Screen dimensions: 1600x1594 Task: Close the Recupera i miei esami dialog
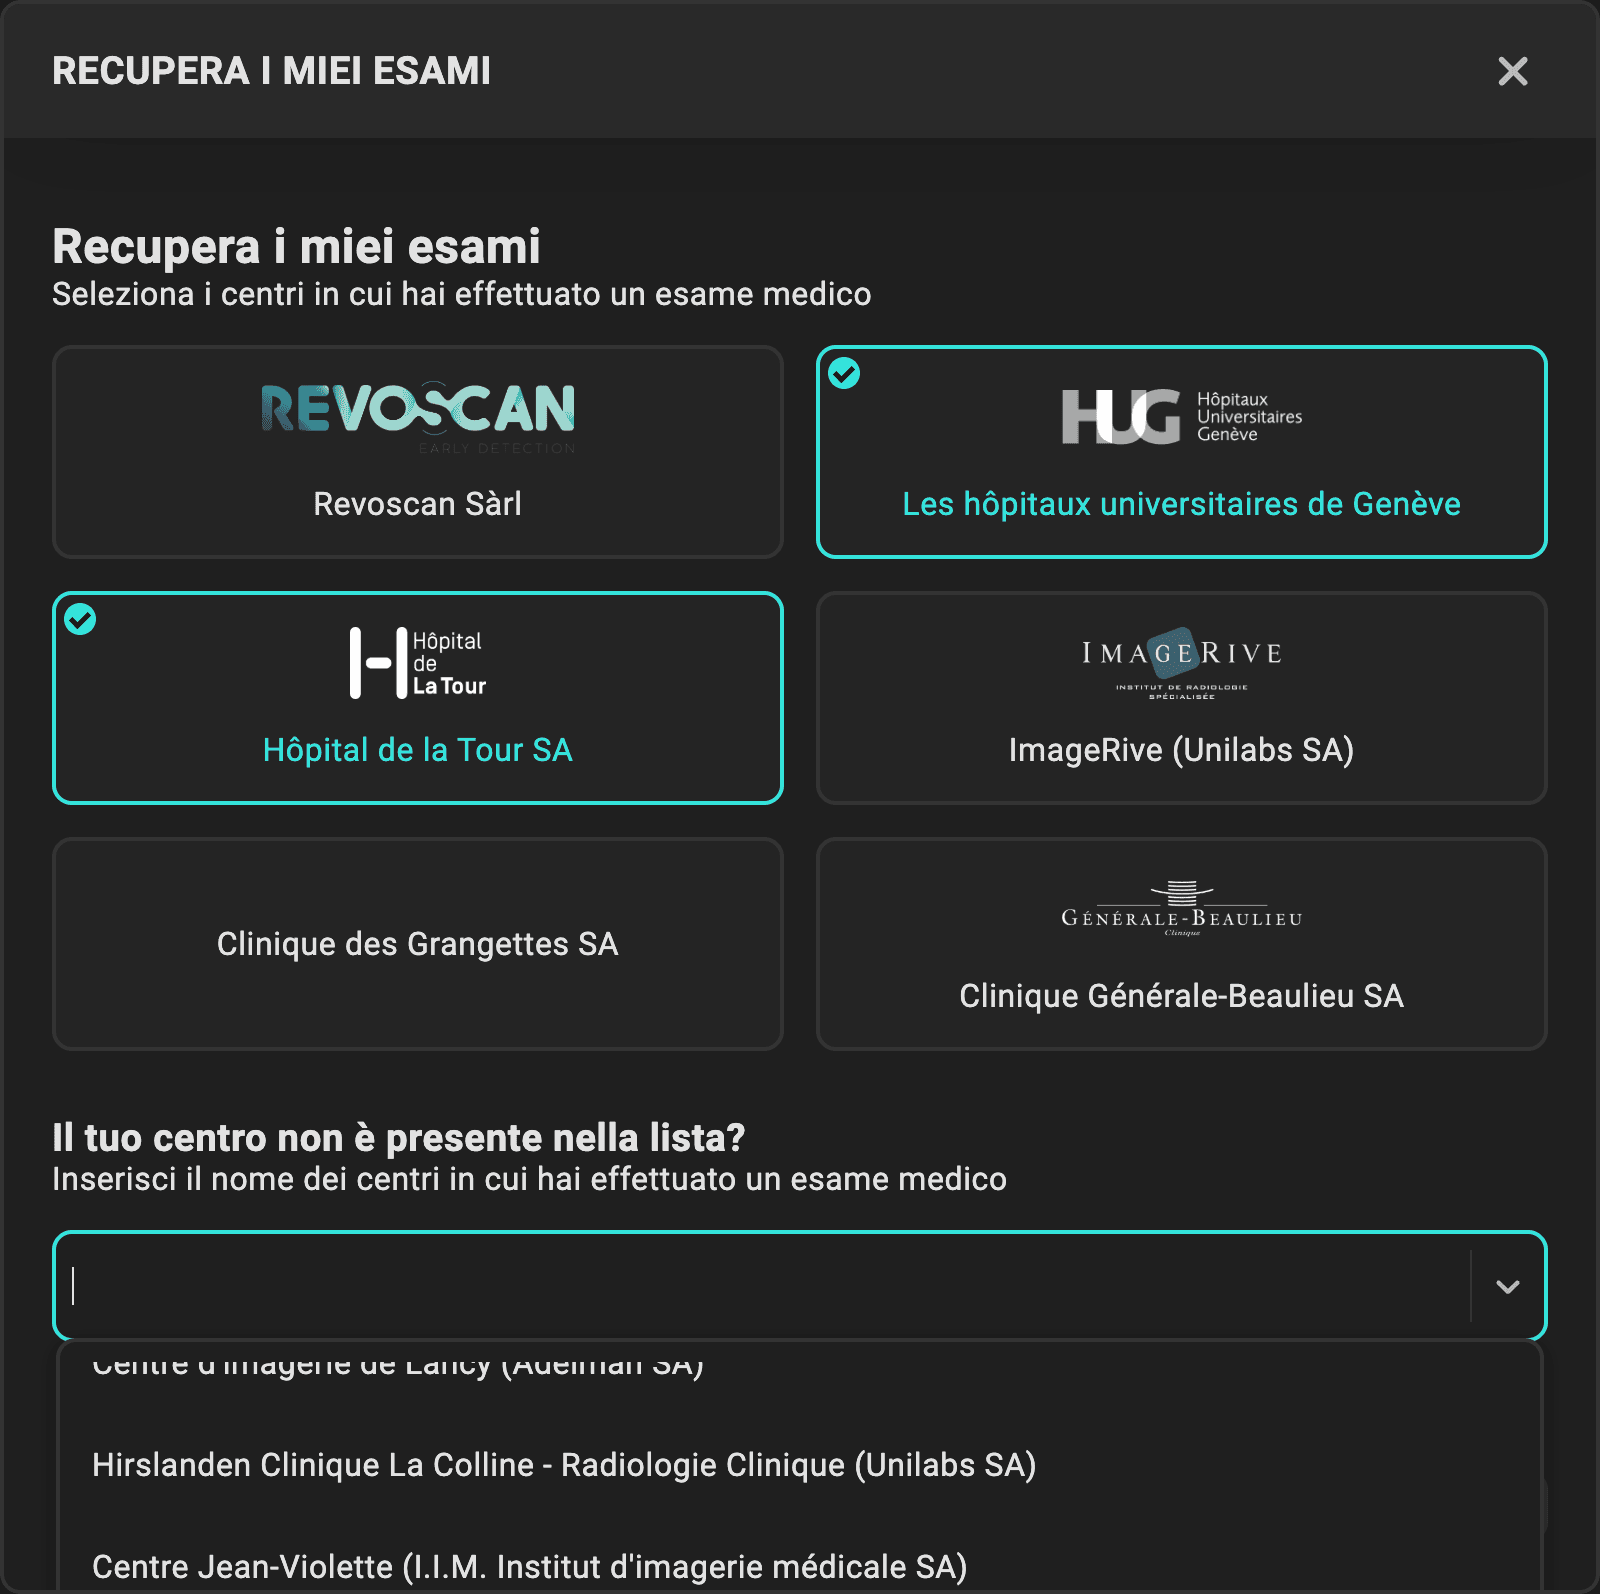click(x=1512, y=71)
